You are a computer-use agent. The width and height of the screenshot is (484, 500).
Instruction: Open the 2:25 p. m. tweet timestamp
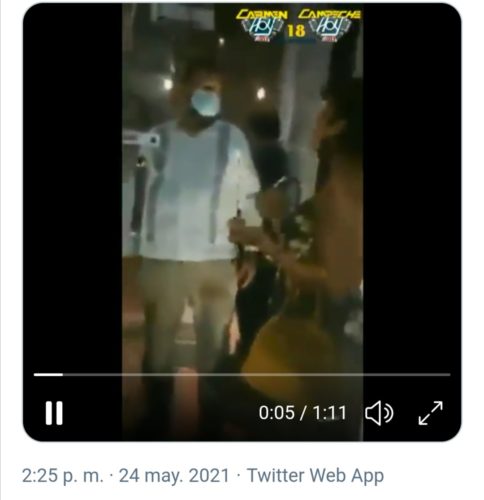[63, 476]
